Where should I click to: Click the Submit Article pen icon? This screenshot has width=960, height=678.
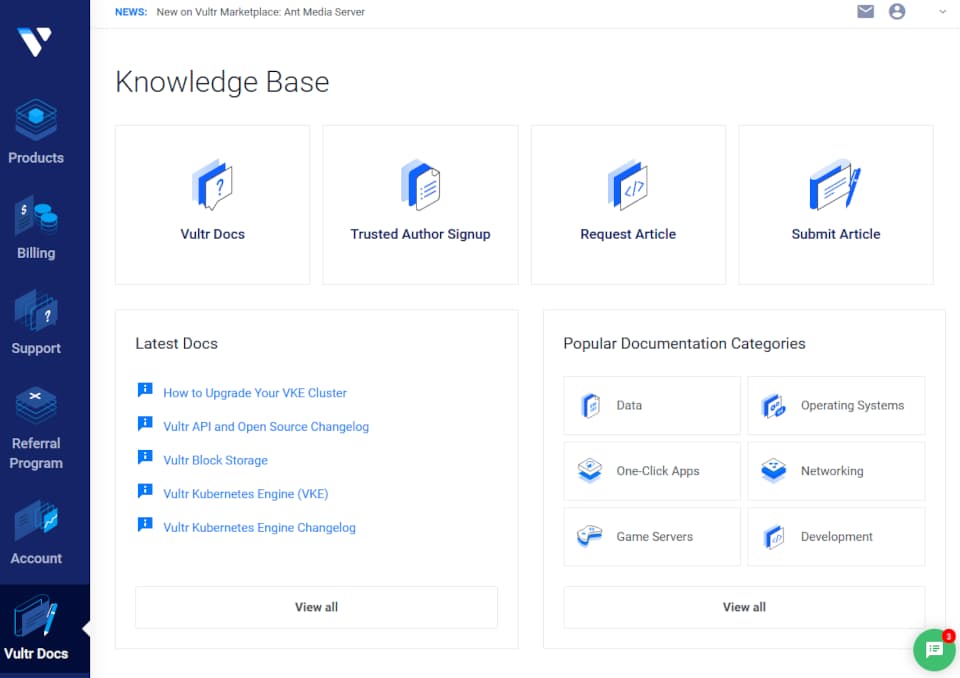click(835, 184)
